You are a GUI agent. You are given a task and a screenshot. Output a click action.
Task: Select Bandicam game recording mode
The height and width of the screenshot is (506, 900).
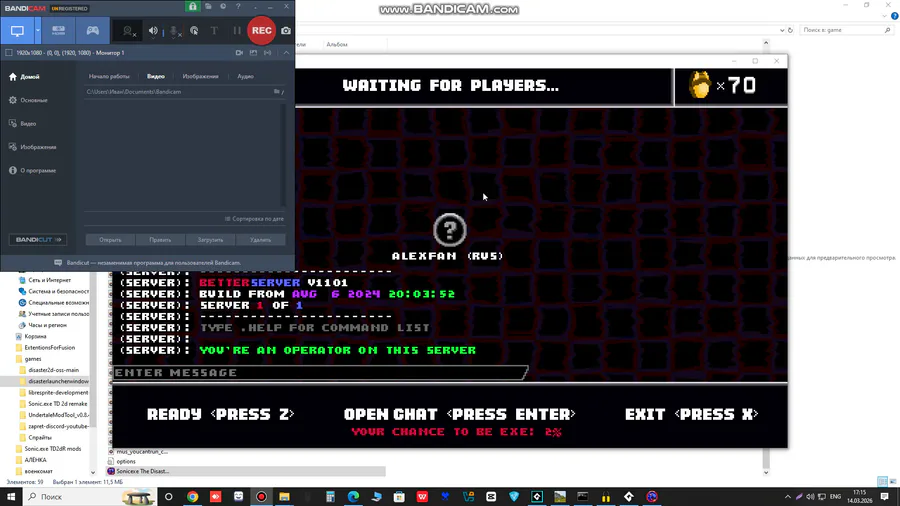point(92,31)
